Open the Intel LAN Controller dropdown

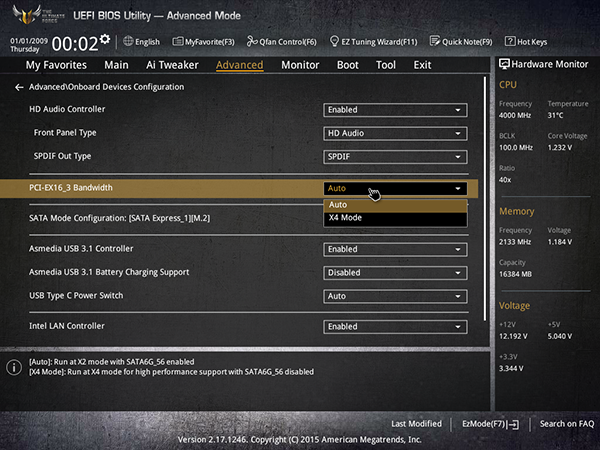pyautogui.click(x=395, y=327)
